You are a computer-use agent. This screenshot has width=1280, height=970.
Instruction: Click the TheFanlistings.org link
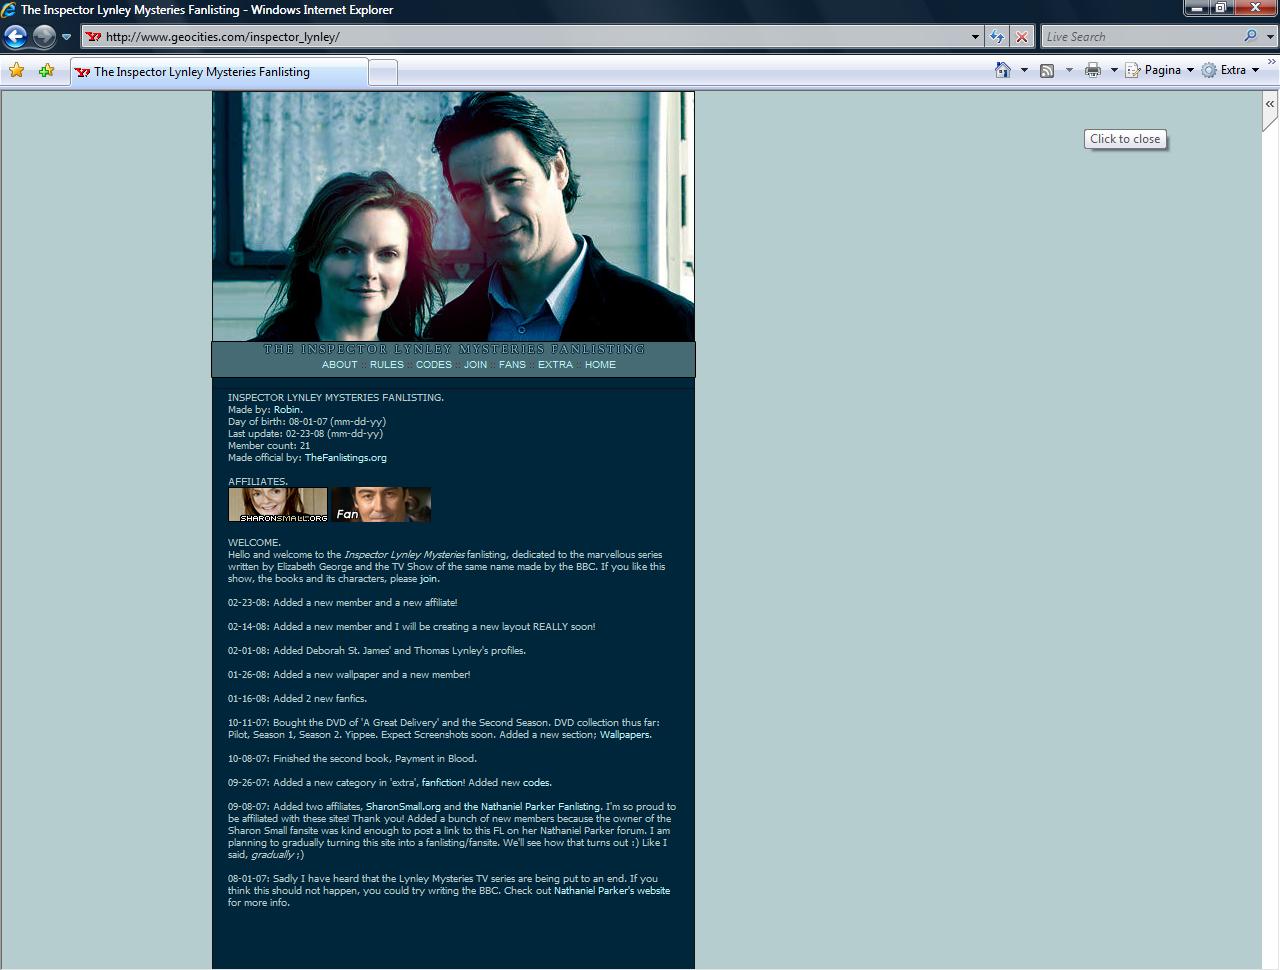tap(345, 458)
